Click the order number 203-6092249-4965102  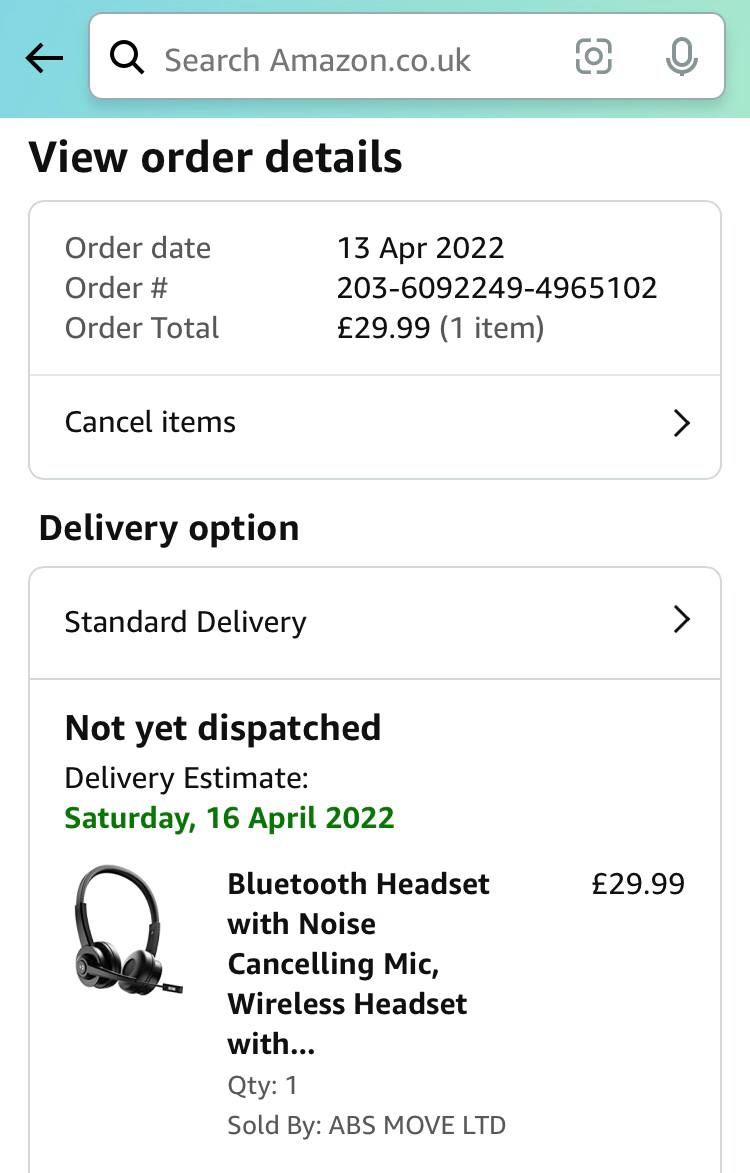pos(497,288)
